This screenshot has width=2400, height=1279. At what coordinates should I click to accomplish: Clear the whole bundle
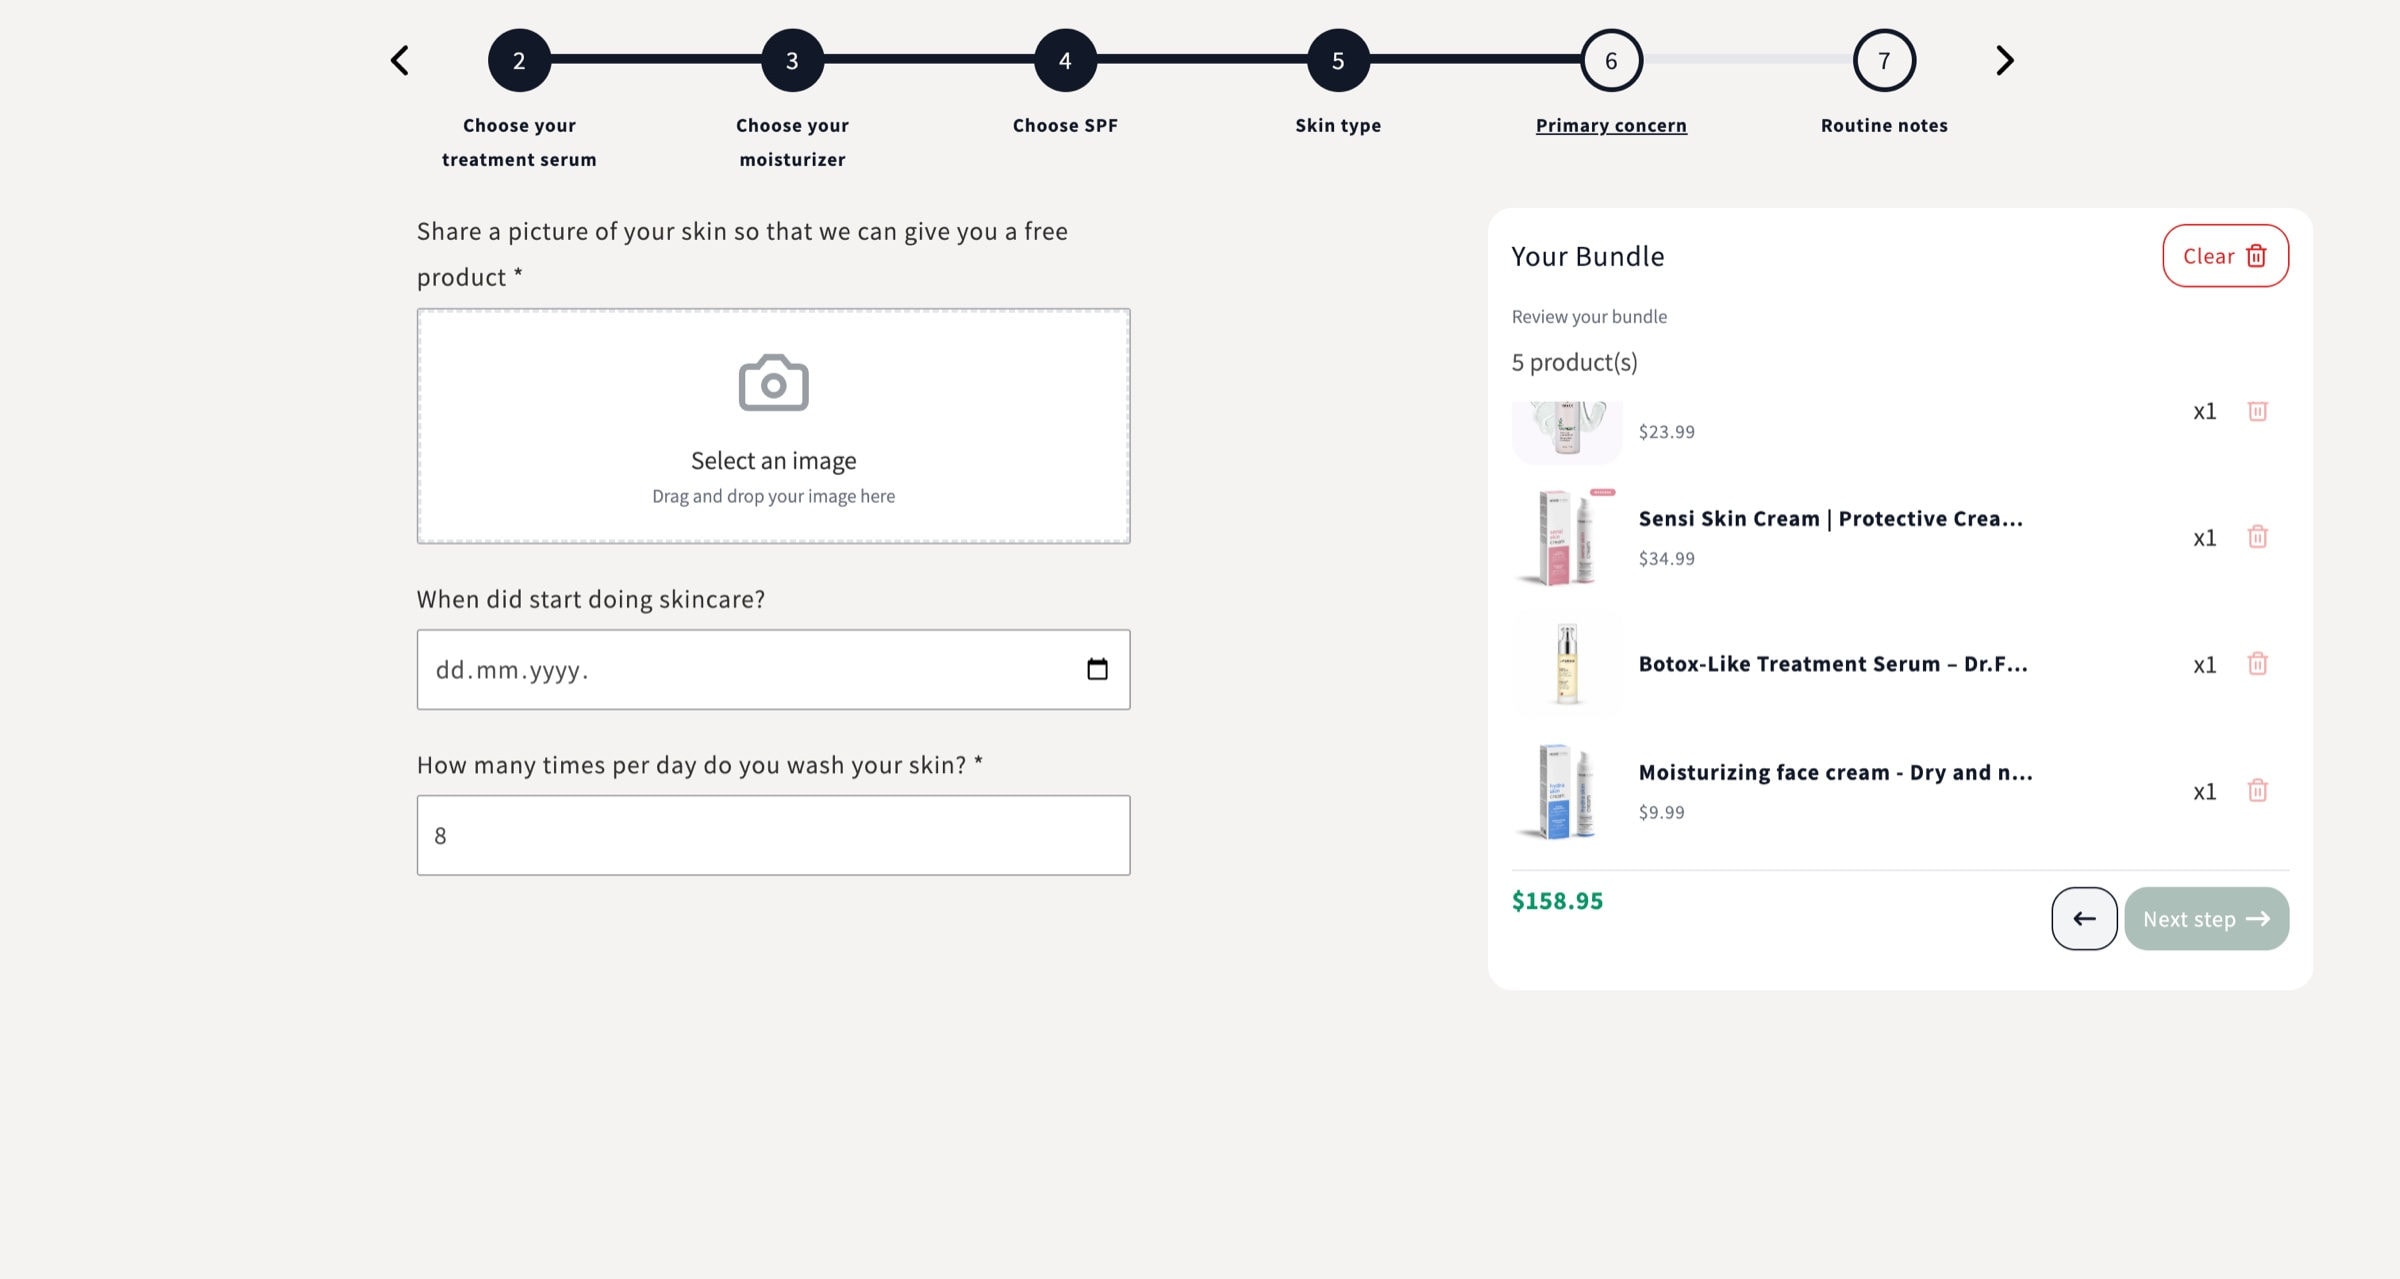click(2225, 256)
